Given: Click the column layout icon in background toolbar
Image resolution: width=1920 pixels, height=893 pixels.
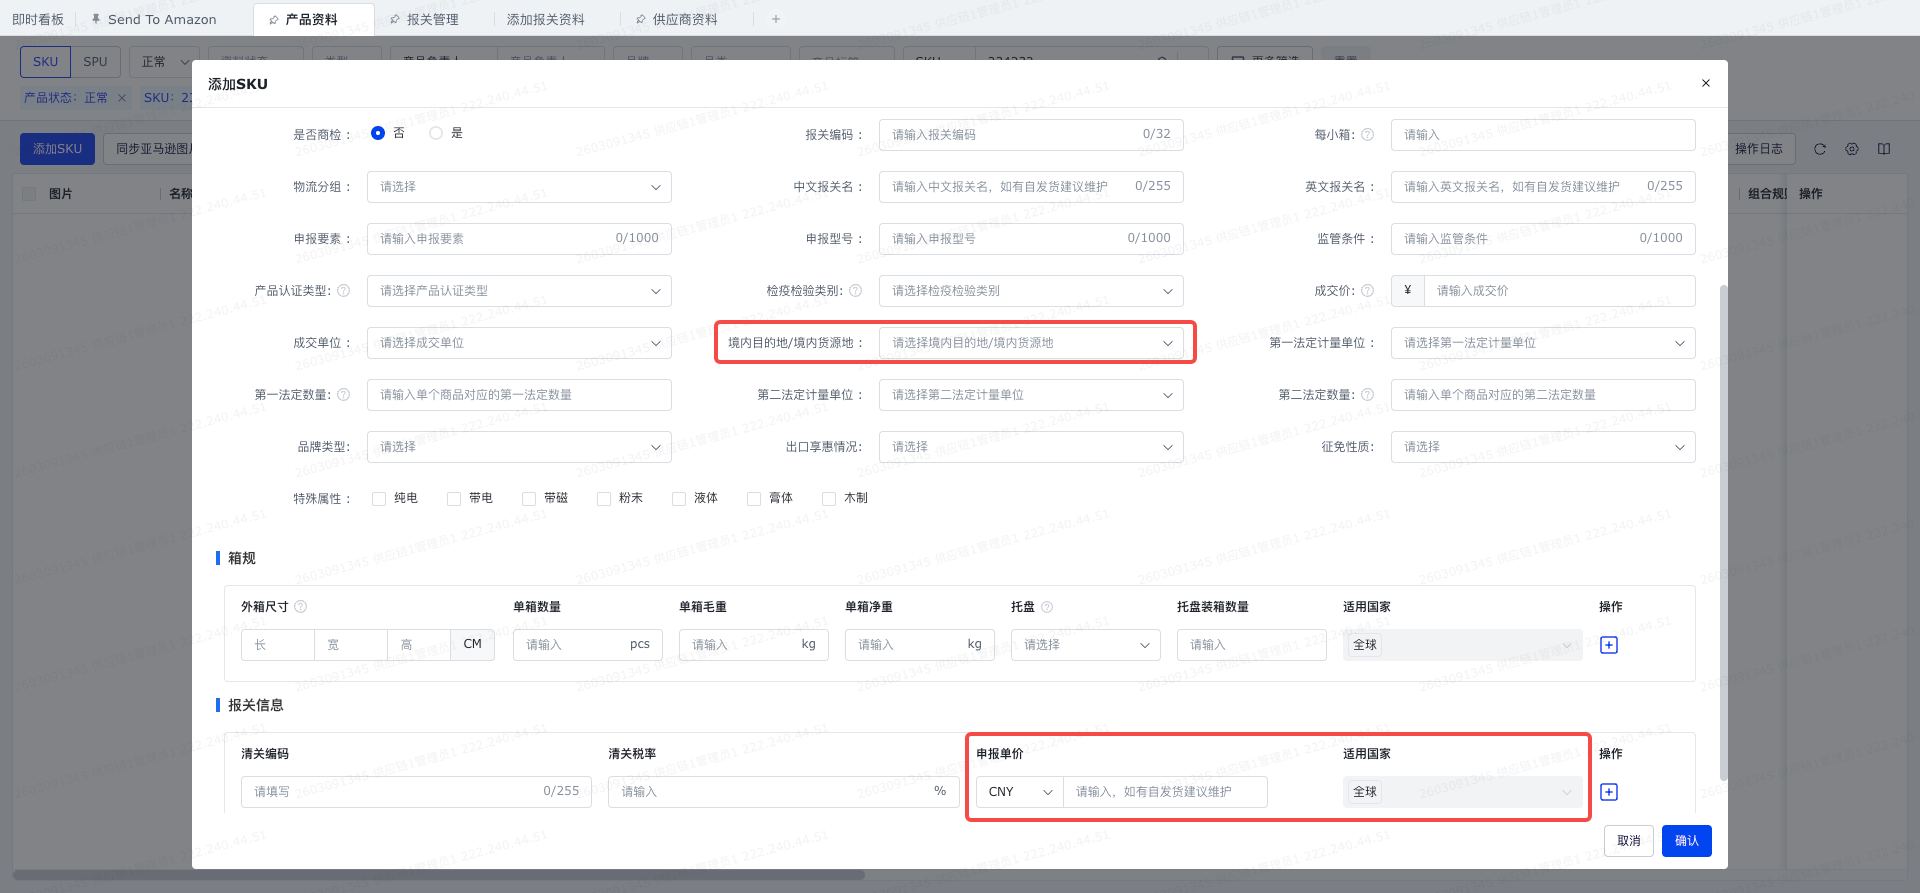Looking at the screenshot, I should 1884,149.
